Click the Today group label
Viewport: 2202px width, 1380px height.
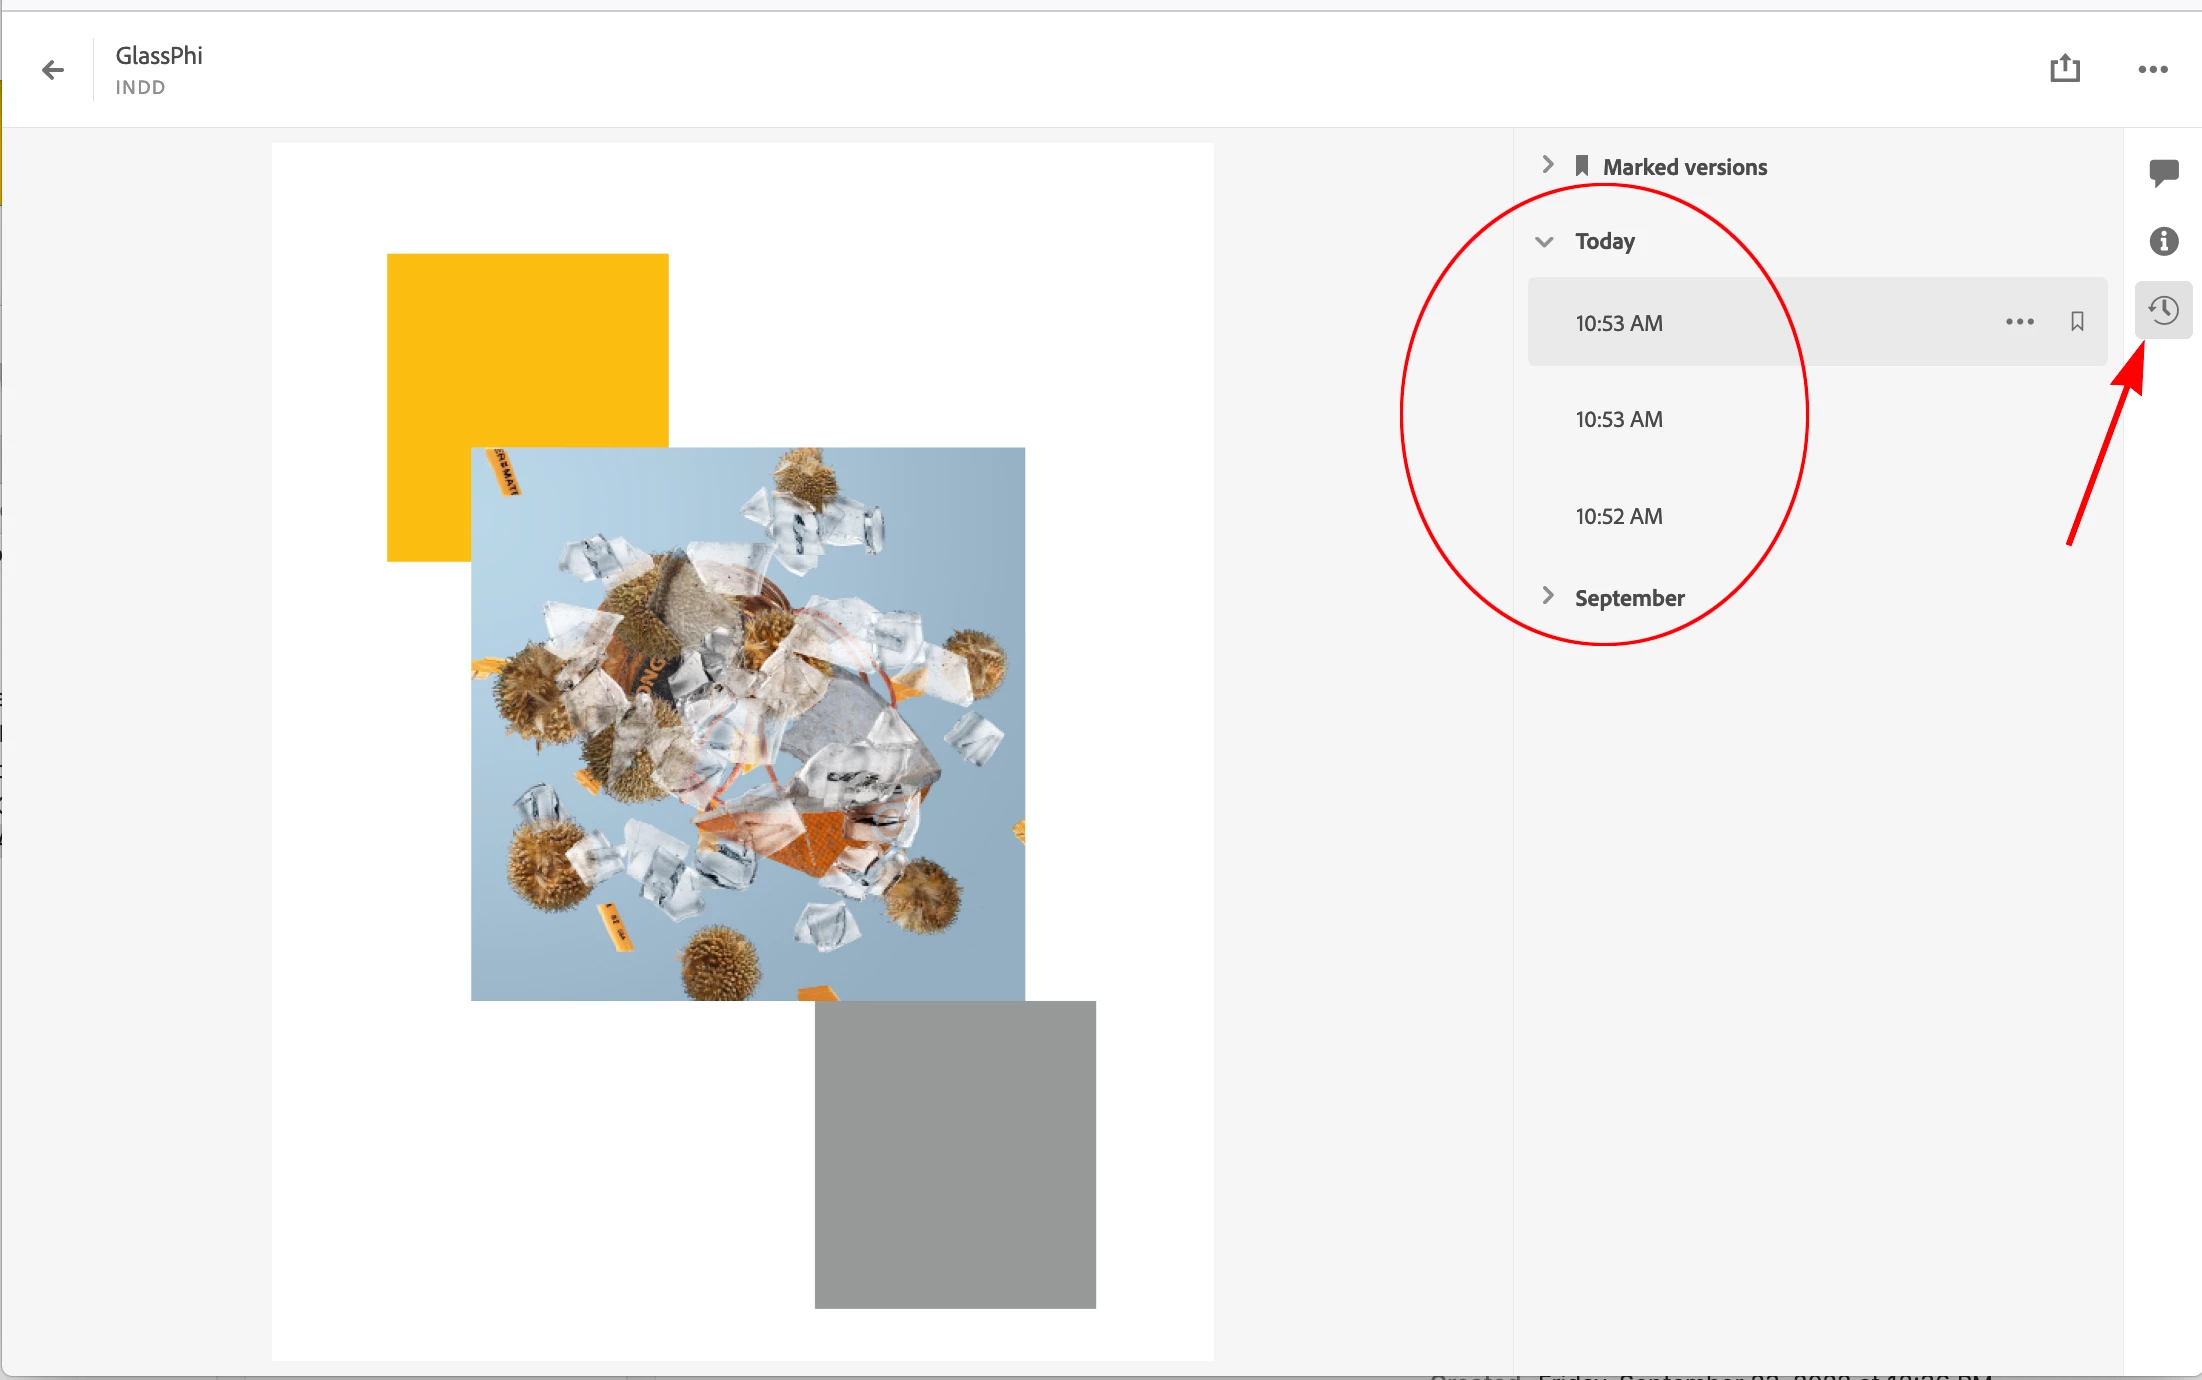click(x=1604, y=241)
